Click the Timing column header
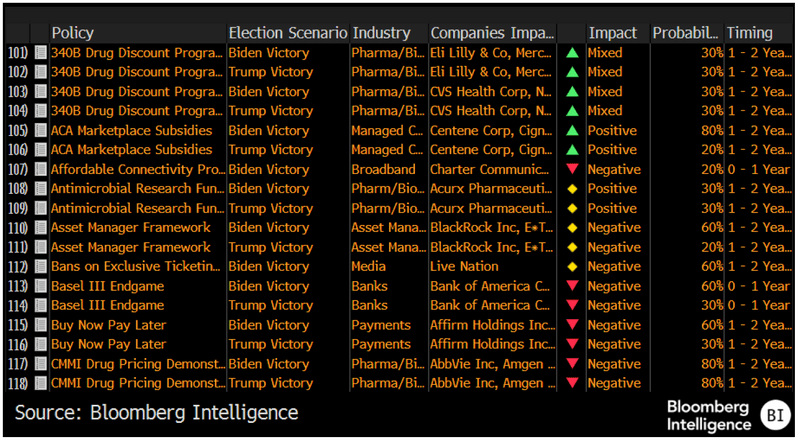The image size is (800, 441). (749, 33)
